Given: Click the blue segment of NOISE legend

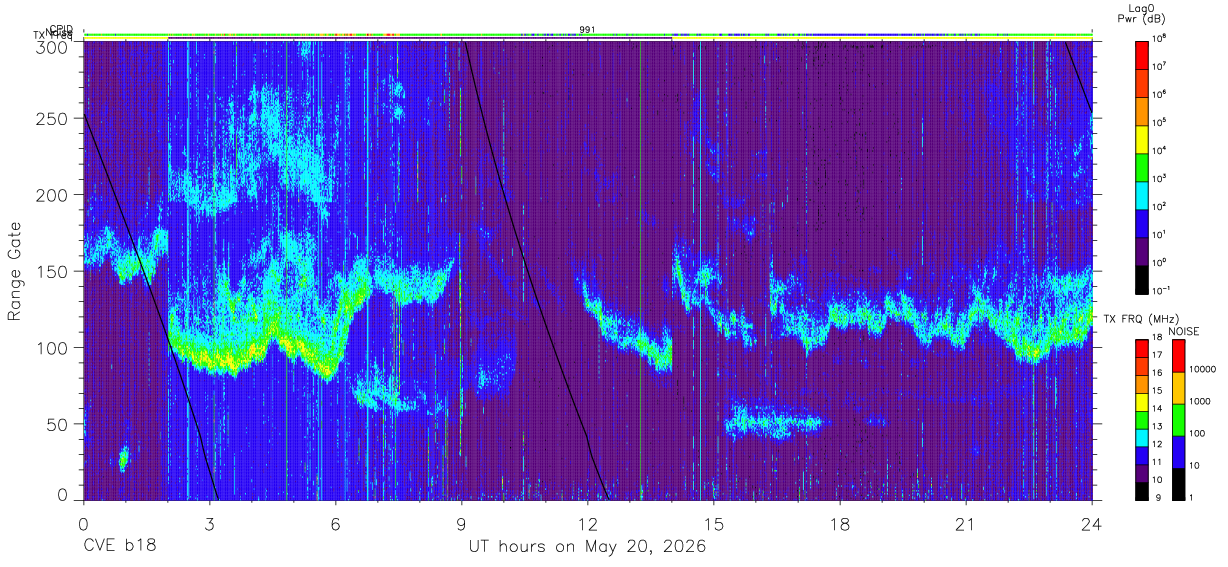Looking at the screenshot, I should (1178, 451).
